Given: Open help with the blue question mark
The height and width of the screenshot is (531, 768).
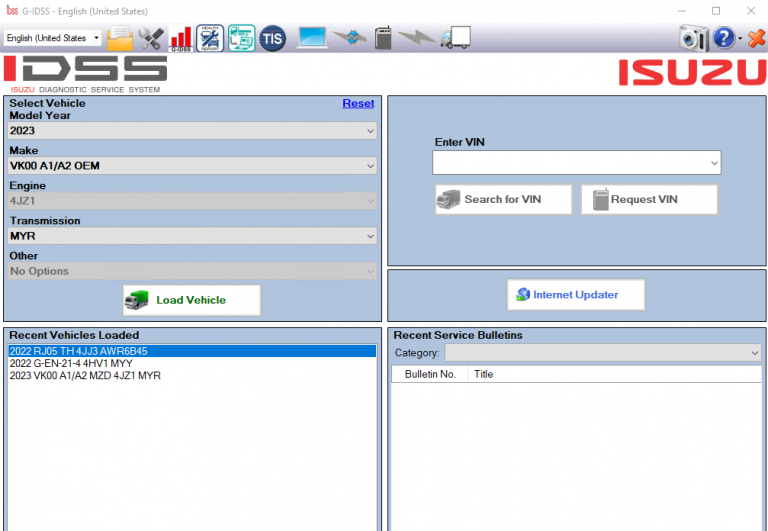Looking at the screenshot, I should pos(724,38).
